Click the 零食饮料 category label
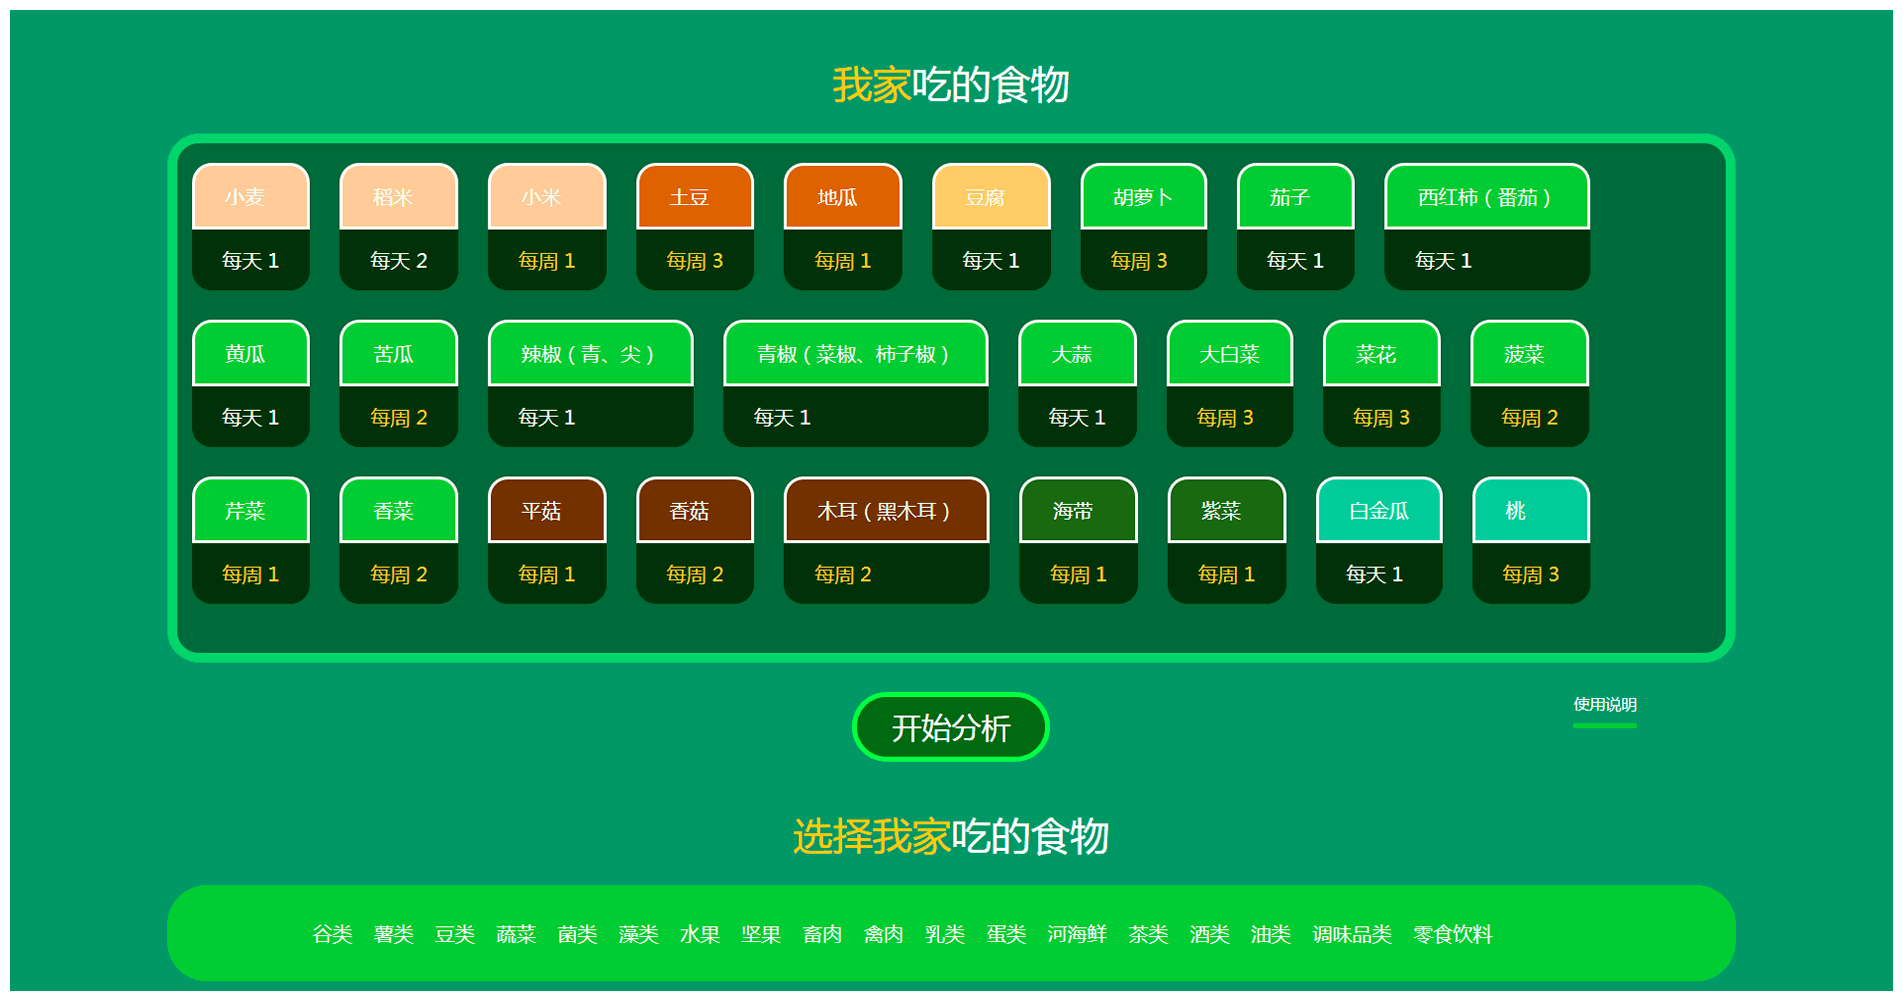Viewport: 1903px width, 1001px height. pyautogui.click(x=1452, y=934)
